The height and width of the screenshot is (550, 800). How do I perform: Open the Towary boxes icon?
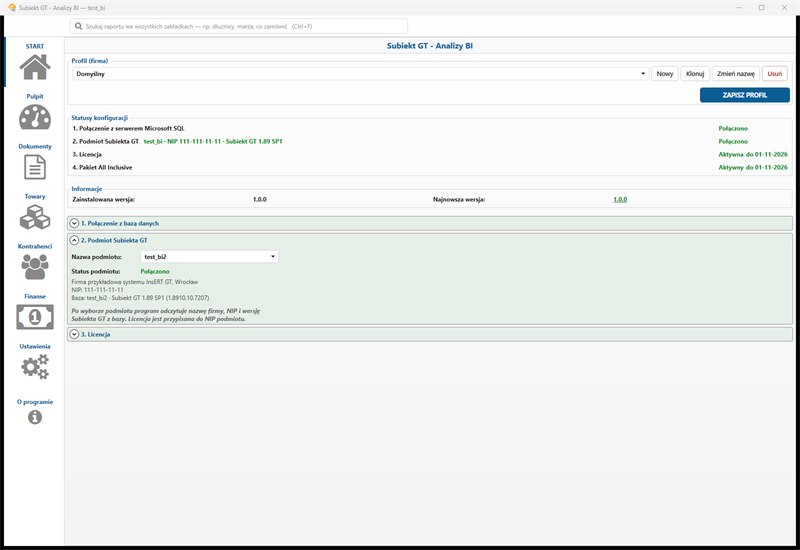tap(35, 217)
